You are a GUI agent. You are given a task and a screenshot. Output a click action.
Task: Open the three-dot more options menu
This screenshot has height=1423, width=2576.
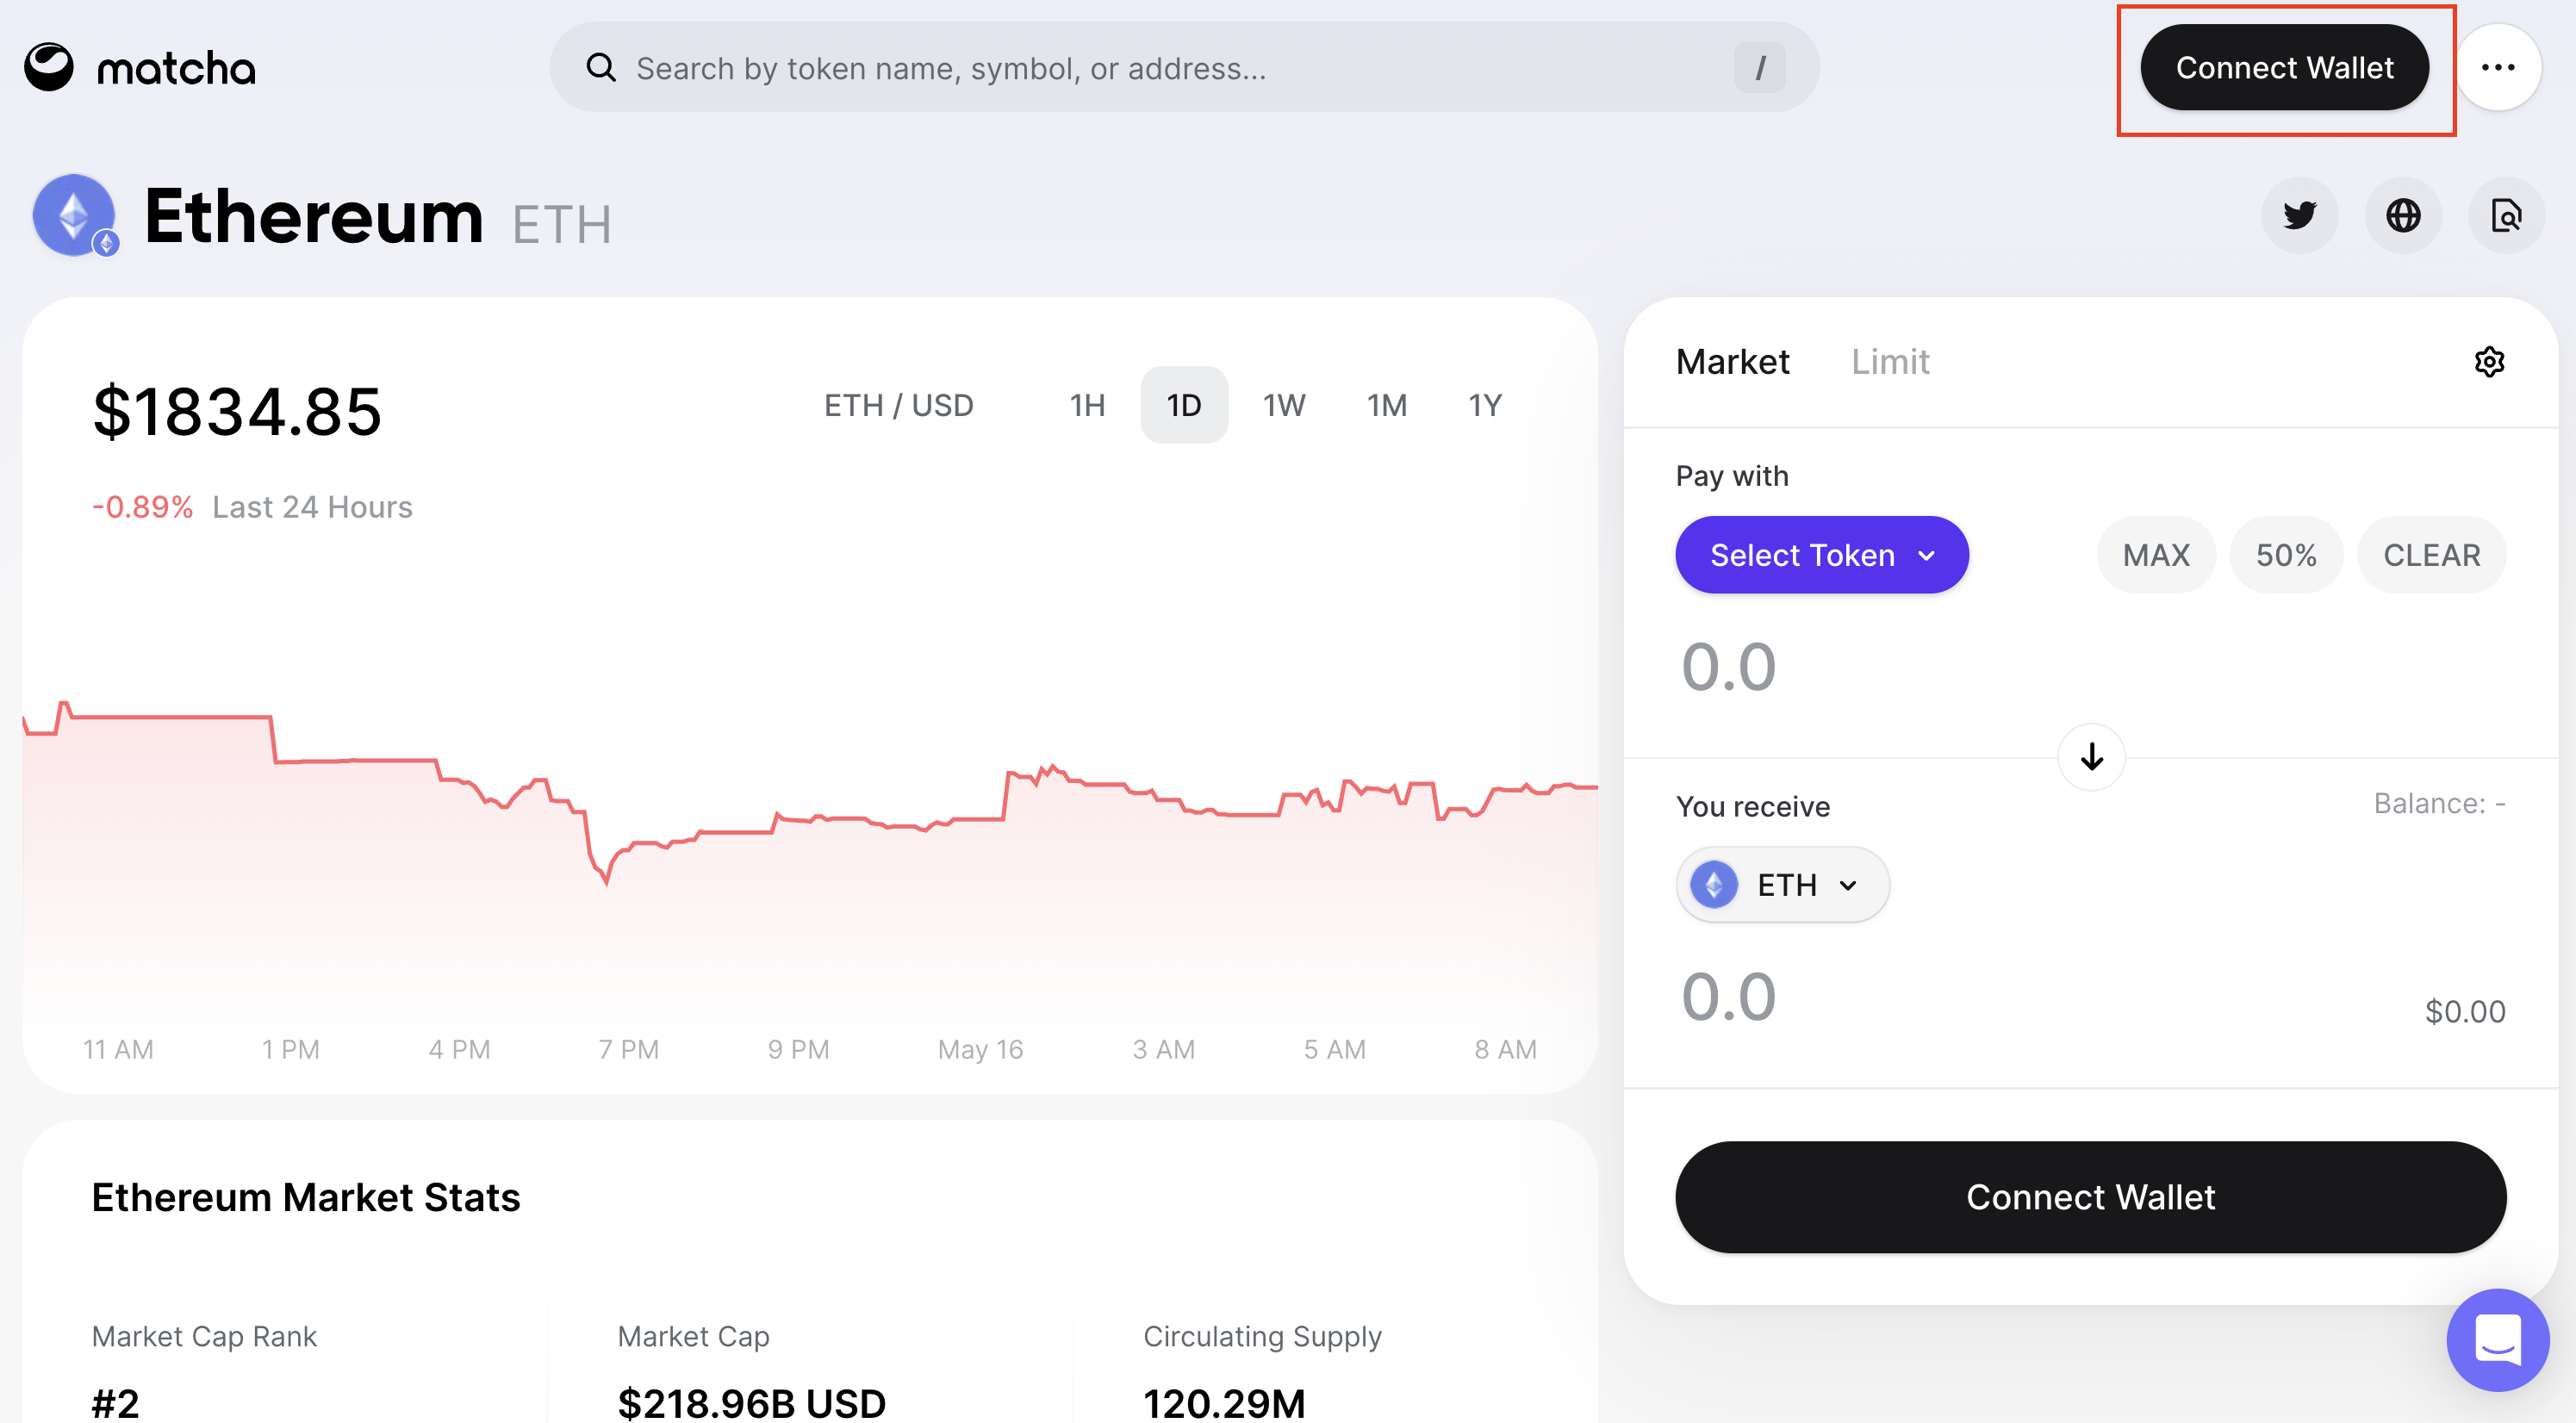[2497, 67]
